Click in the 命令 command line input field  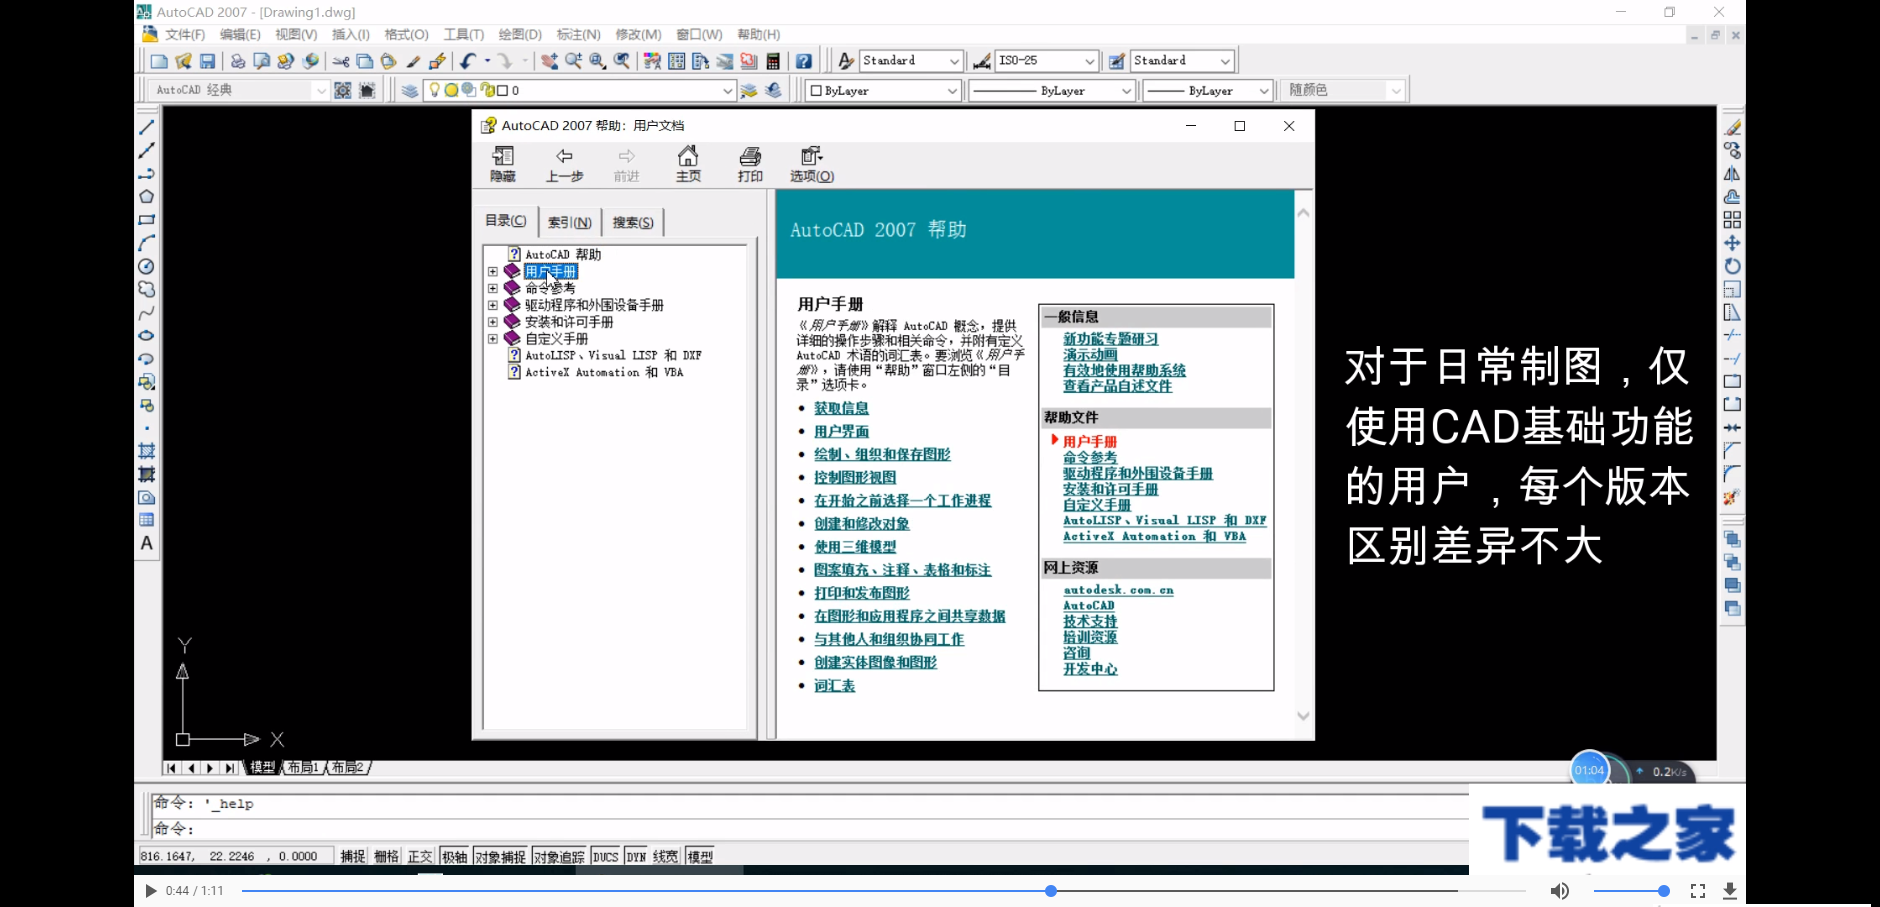click(400, 830)
